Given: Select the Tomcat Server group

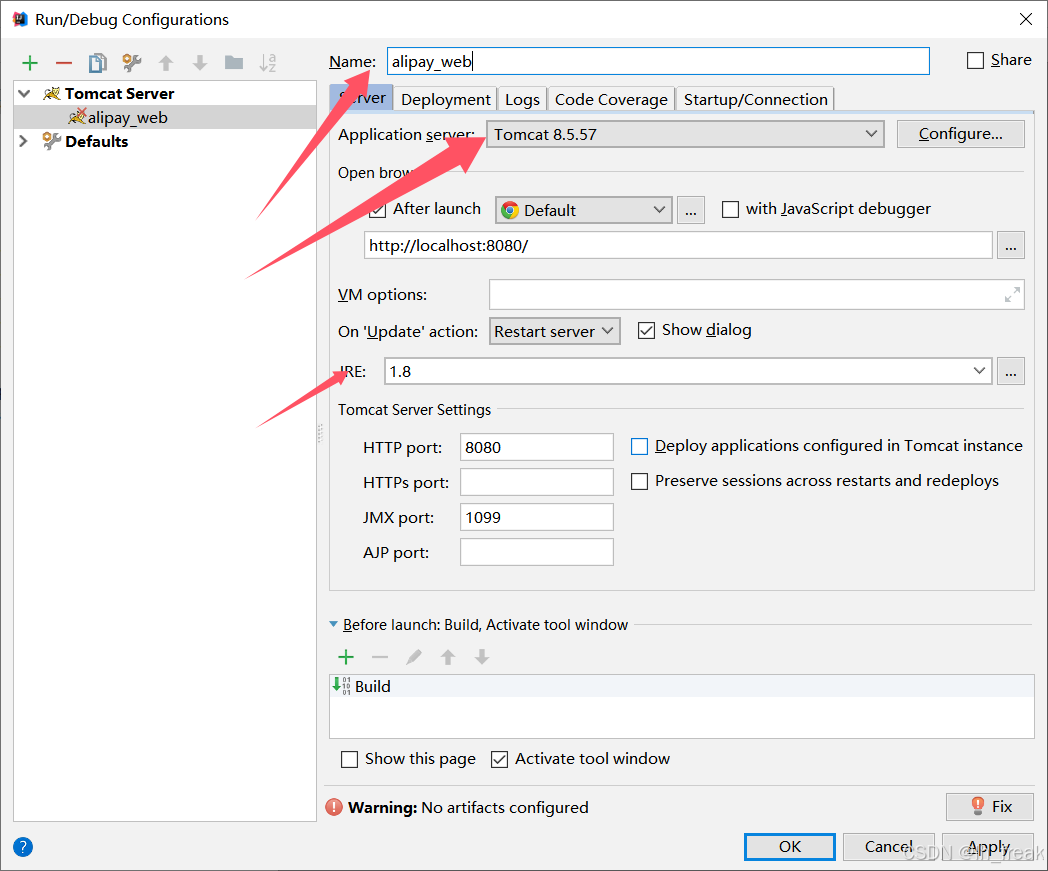Looking at the screenshot, I should [119, 94].
